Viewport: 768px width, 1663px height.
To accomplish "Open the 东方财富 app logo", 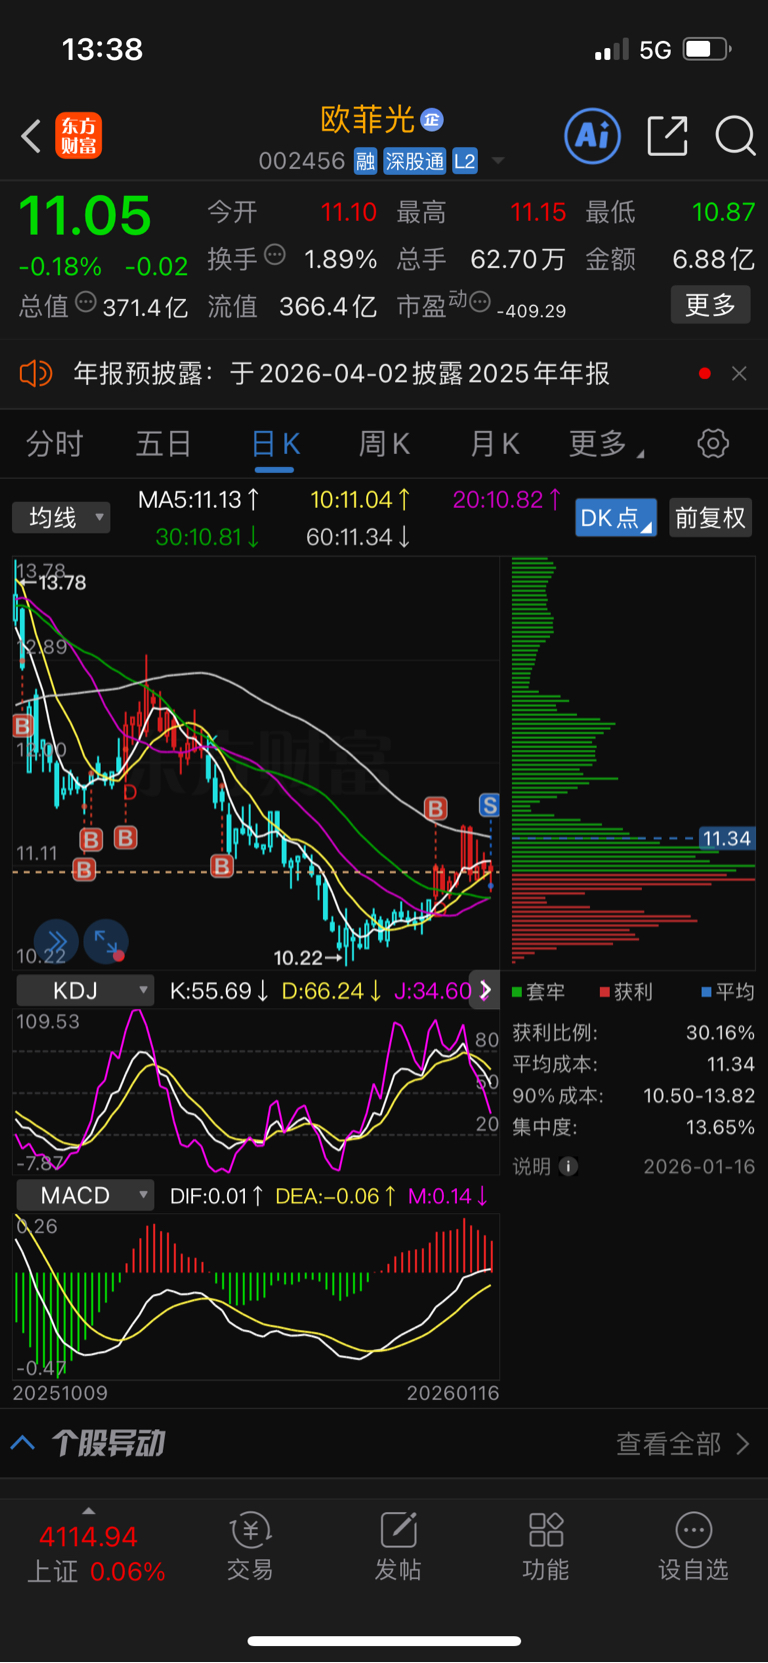I will point(78,136).
